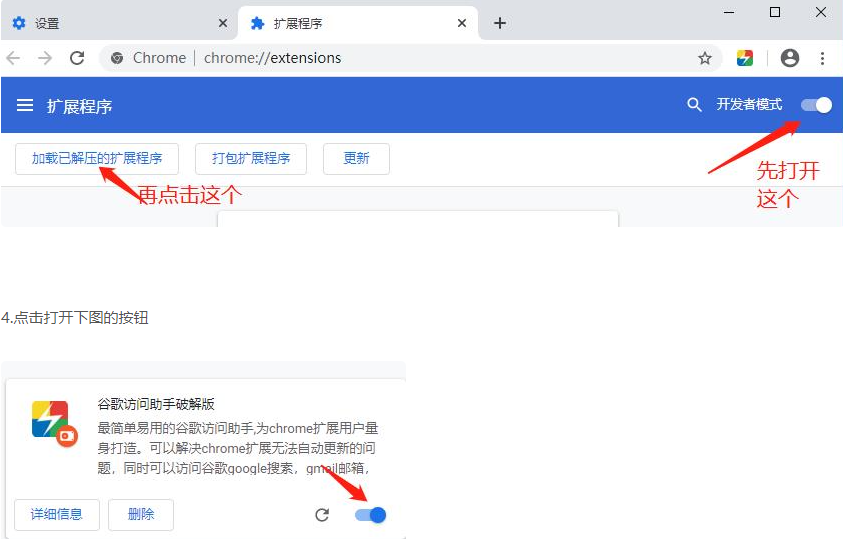Switch to the 扩展程序 tab
Image resolution: width=843 pixels, height=539 pixels.
[358, 23]
